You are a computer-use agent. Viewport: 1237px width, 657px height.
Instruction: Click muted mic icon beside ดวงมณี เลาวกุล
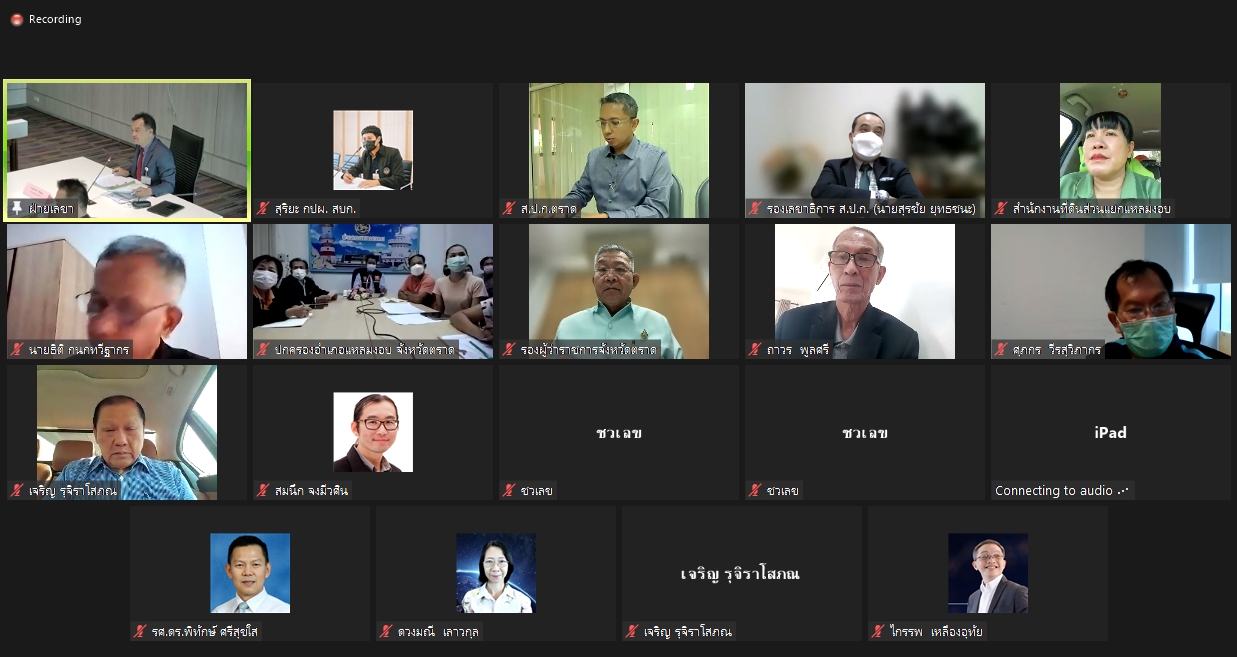tap(387, 631)
